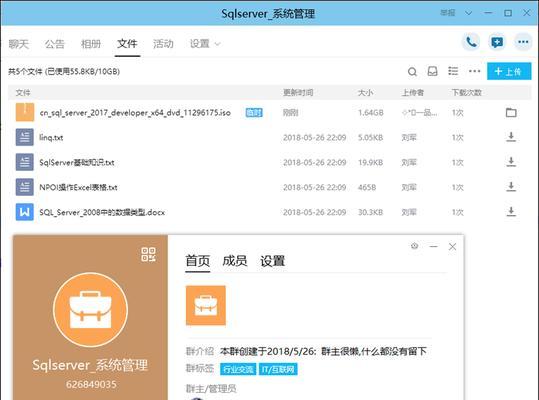The image size is (539, 400).
Task: Click the docx Word file icon
Action: click(x=25, y=212)
